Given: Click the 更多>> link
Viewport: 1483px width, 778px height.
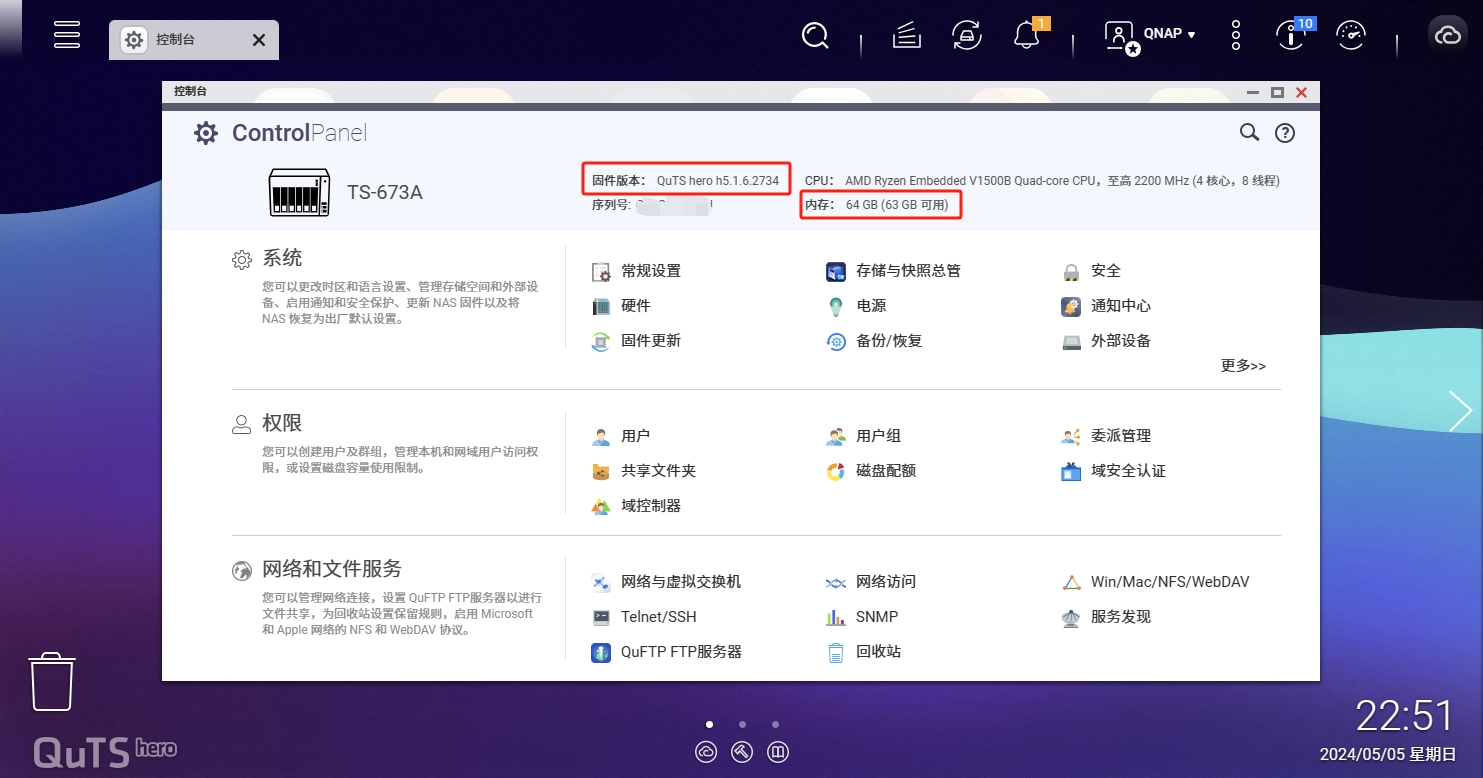Looking at the screenshot, I should (1243, 366).
